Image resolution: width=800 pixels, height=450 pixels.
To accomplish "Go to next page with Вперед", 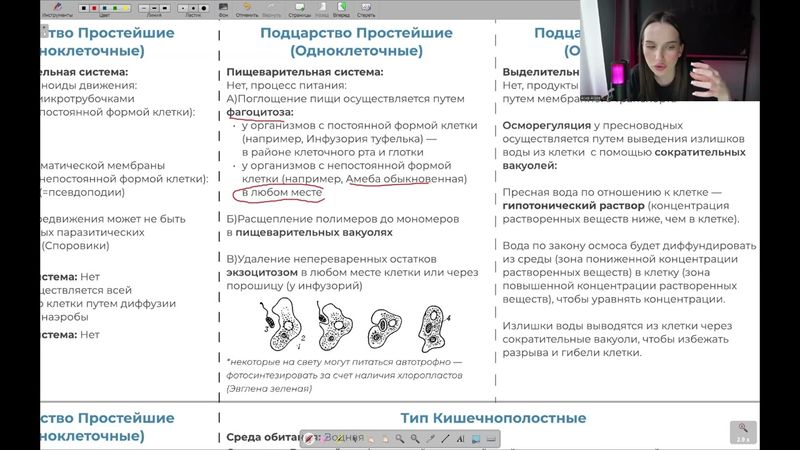I will click(x=341, y=9).
